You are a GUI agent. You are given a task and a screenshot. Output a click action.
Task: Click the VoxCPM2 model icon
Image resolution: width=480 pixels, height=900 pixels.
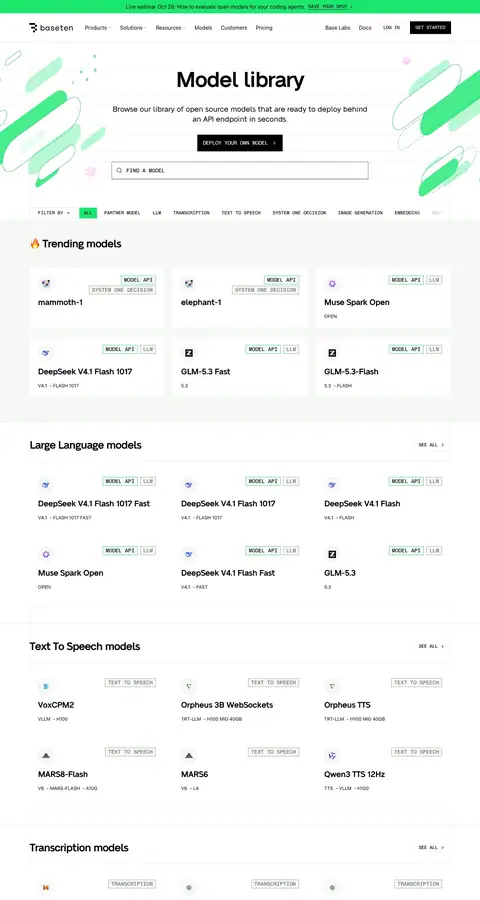(x=46, y=686)
